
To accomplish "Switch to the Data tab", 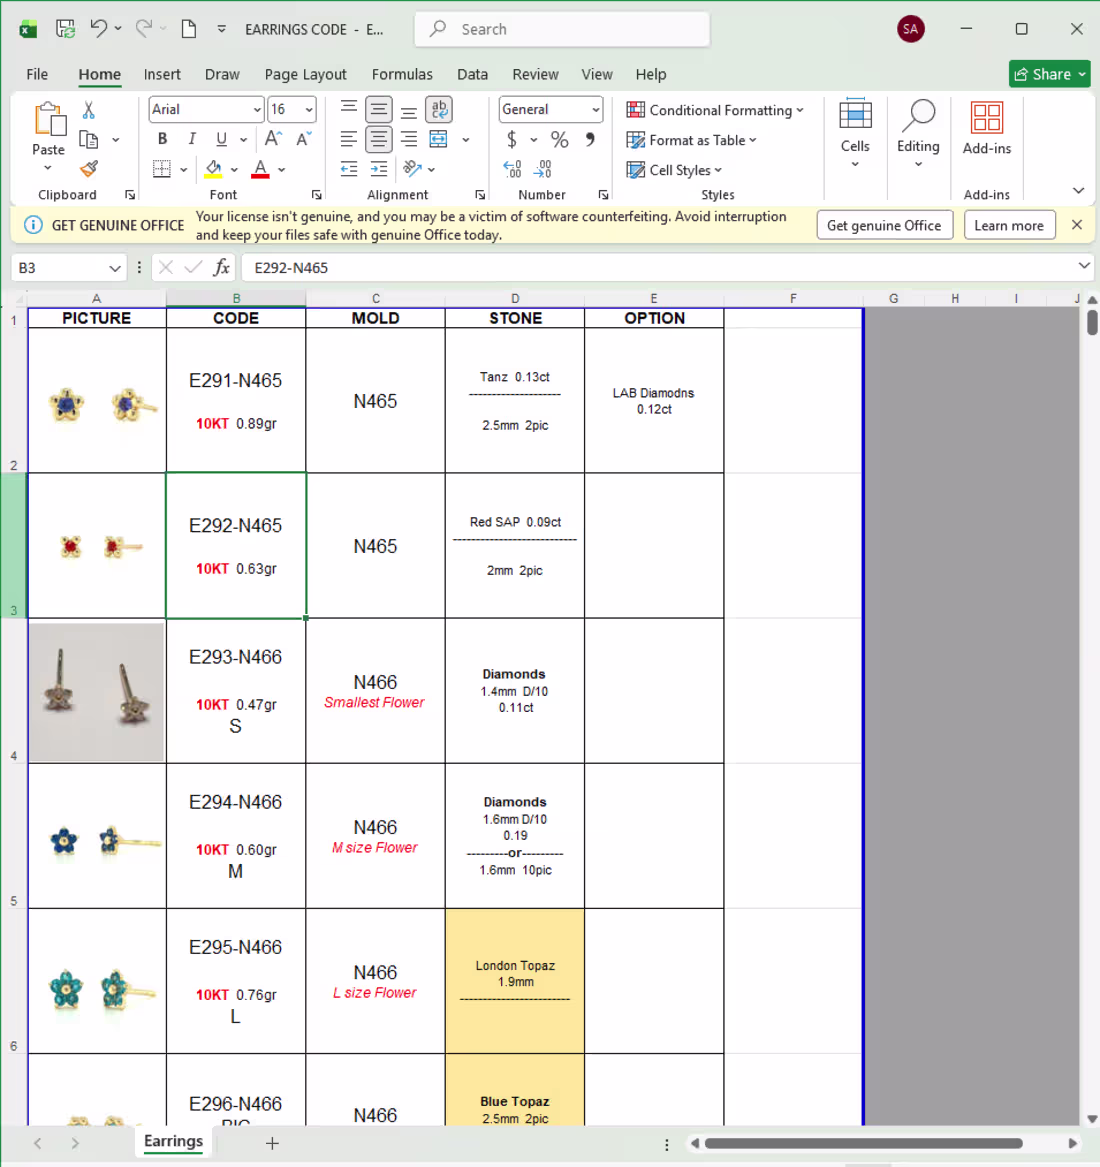I will click(473, 74).
